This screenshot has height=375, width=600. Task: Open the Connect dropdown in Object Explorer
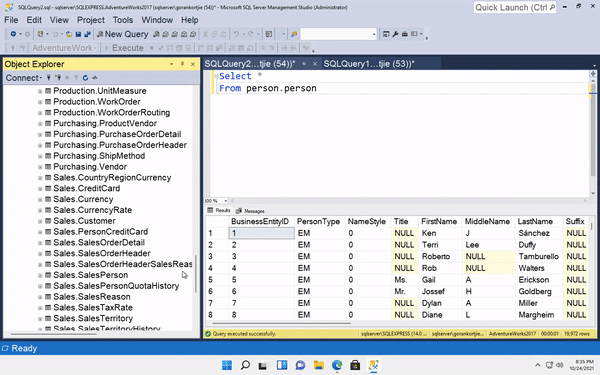click(x=24, y=78)
